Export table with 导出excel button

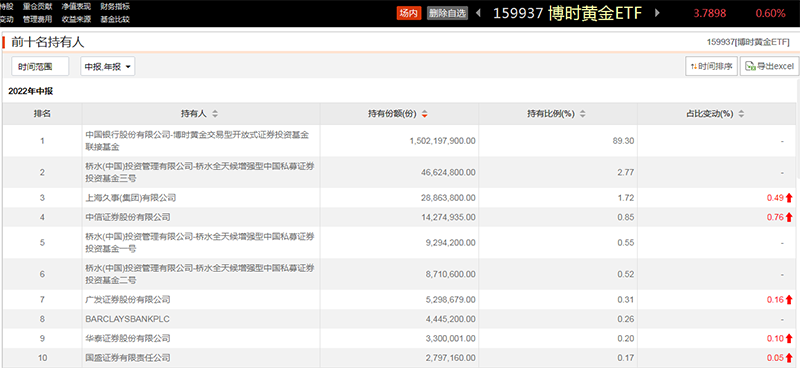769,66
